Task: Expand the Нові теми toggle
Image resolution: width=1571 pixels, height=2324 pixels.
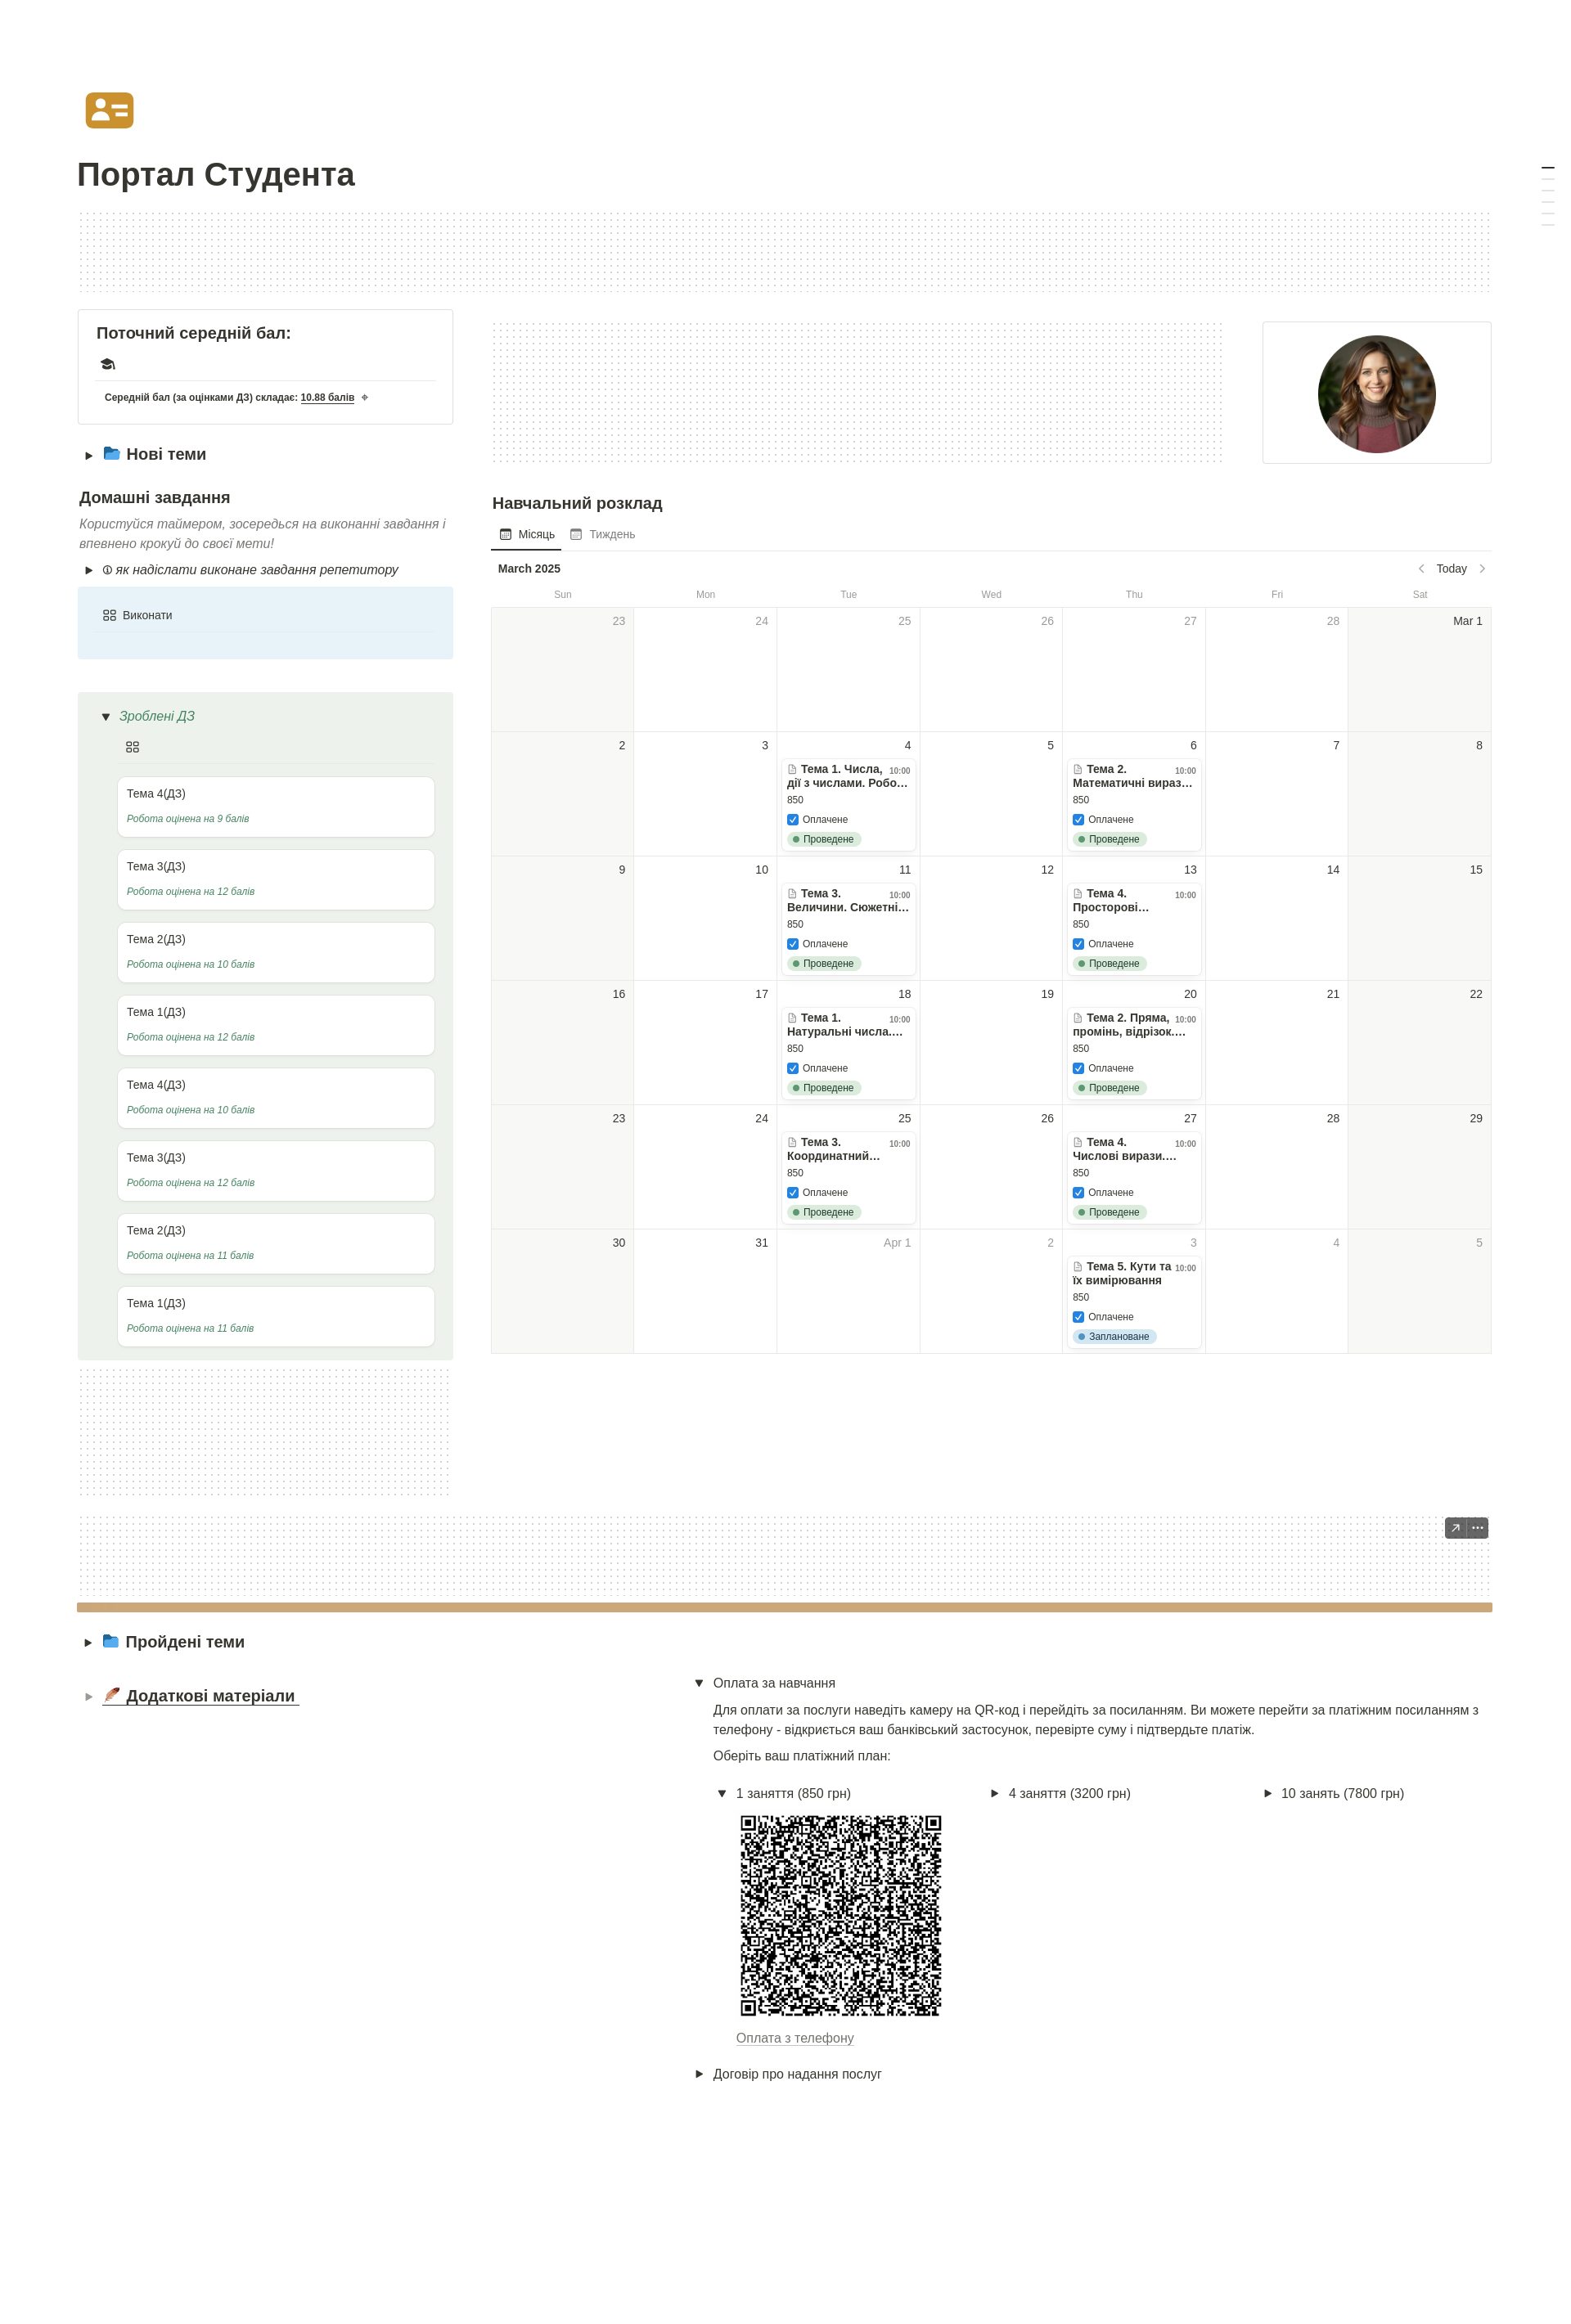Action: 89,455
